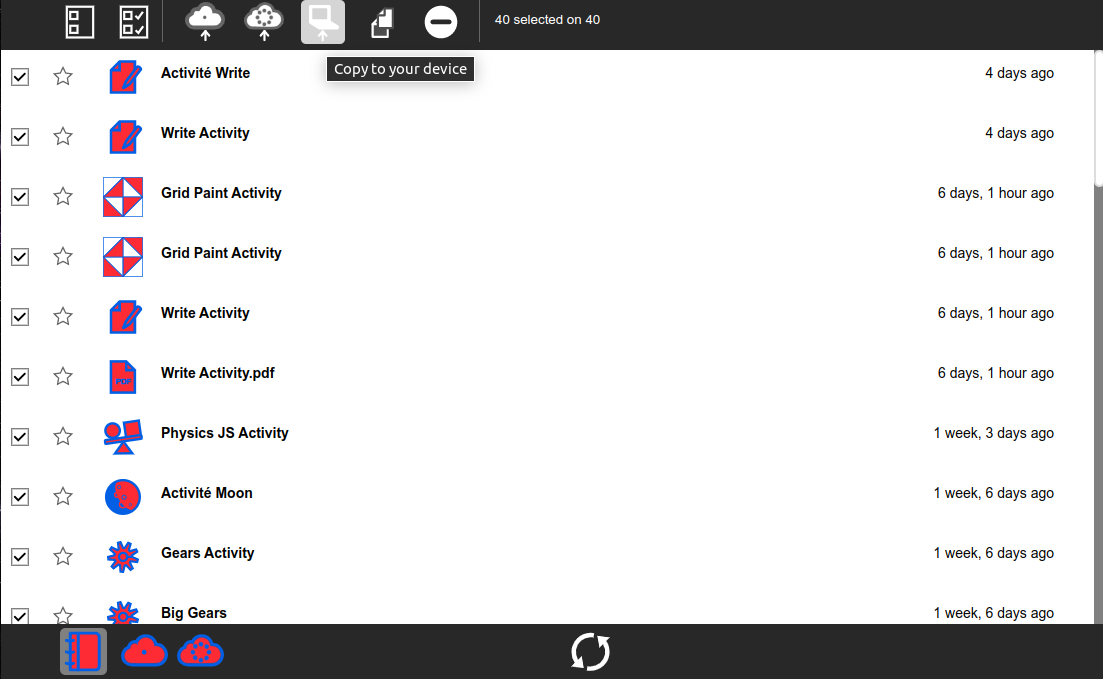This screenshot has height=679, width=1103.
Task: Click the Copy to your device icon
Action: (323, 22)
